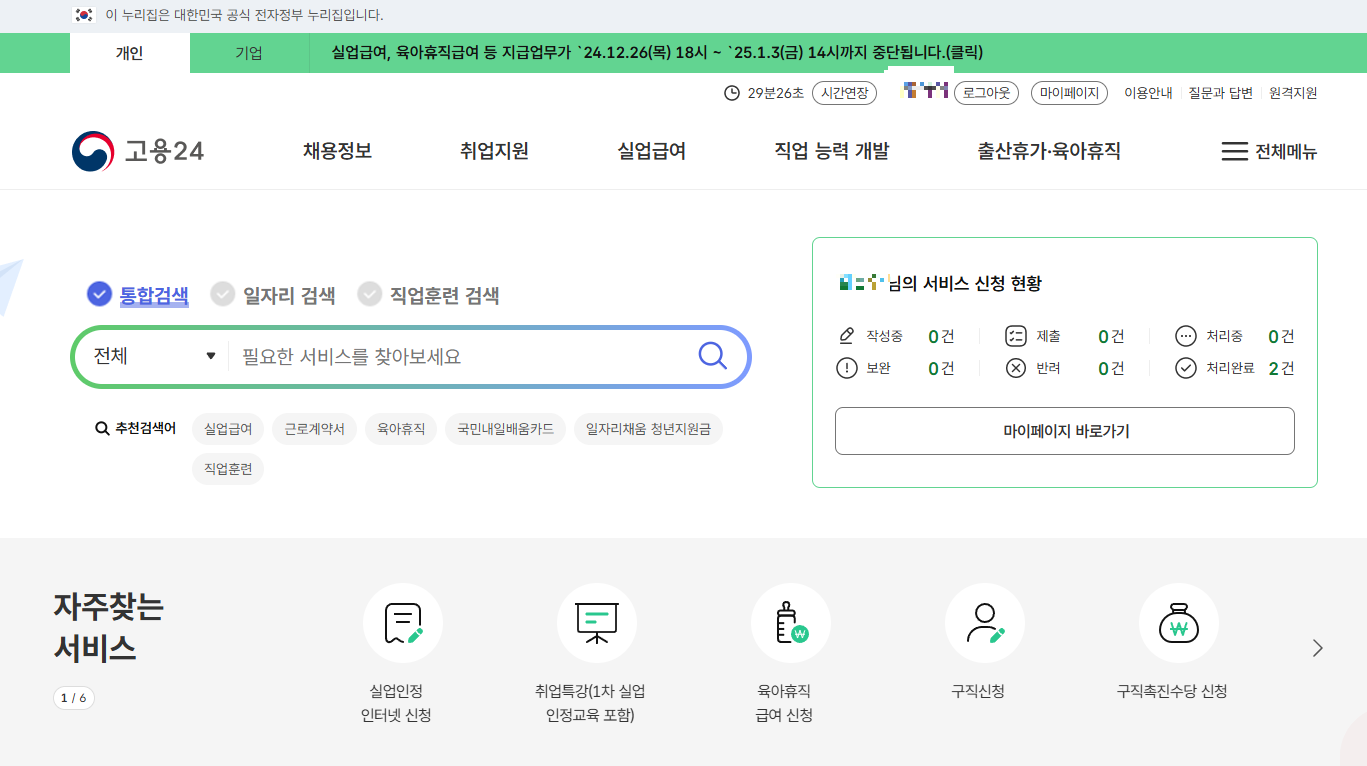This screenshot has height=766, width=1367.
Task: Select the 직업훈련 검색 option
Action: (429, 295)
